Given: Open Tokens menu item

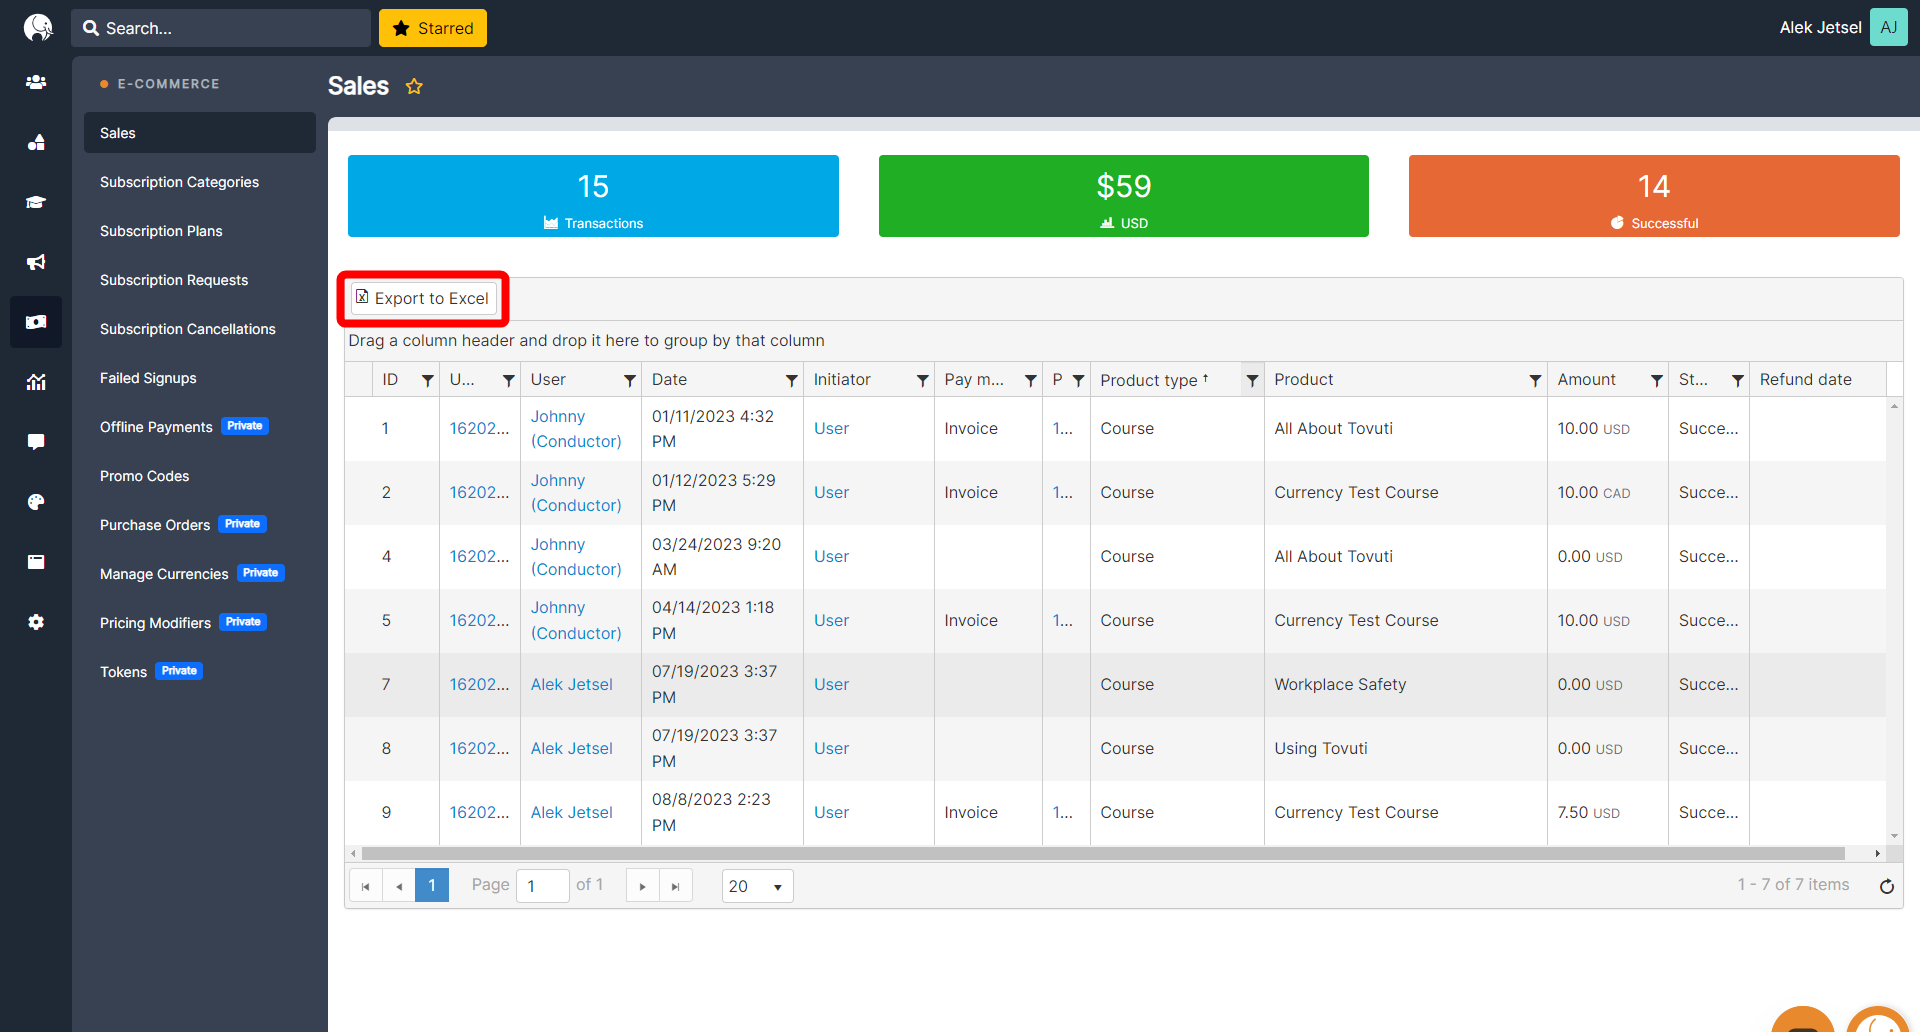Looking at the screenshot, I should click(124, 672).
